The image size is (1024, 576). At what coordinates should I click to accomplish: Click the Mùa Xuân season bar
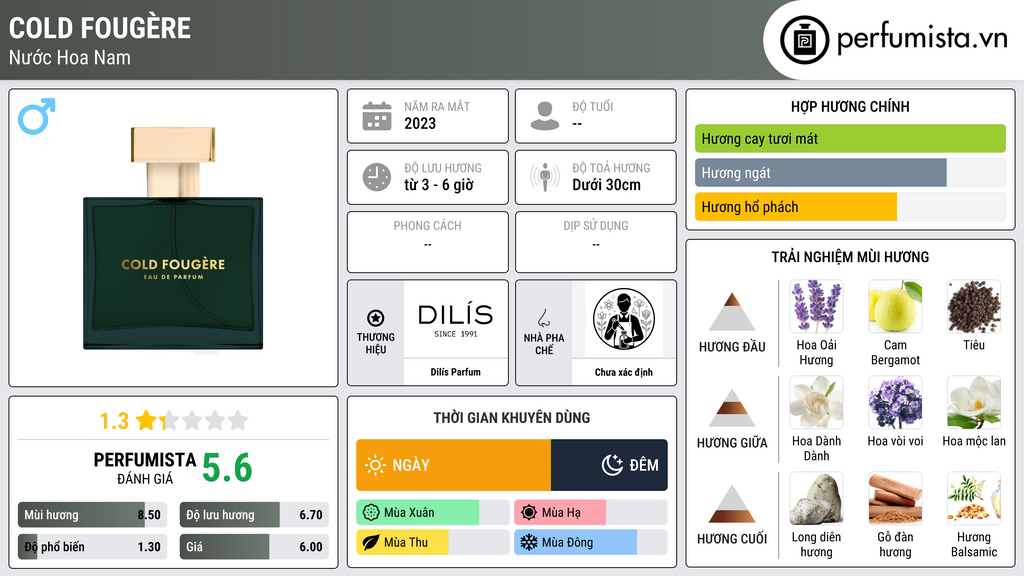(432, 513)
